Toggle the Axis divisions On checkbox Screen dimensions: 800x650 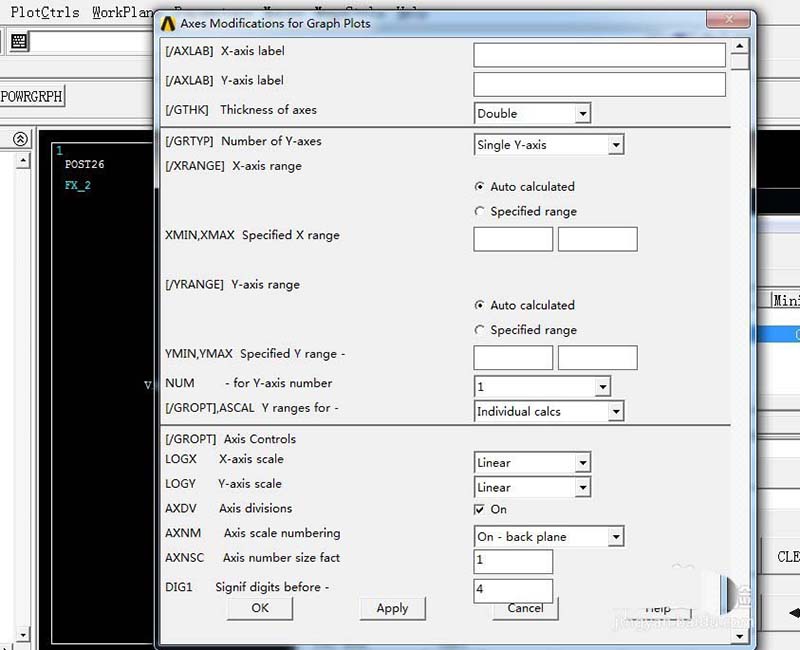tap(479, 509)
